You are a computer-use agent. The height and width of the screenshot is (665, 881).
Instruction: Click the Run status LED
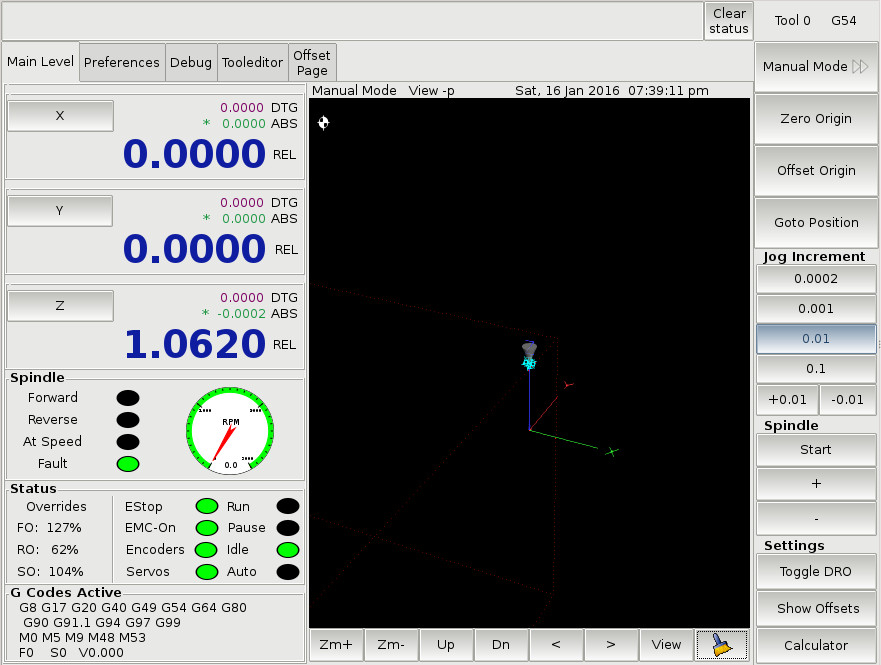click(x=288, y=506)
